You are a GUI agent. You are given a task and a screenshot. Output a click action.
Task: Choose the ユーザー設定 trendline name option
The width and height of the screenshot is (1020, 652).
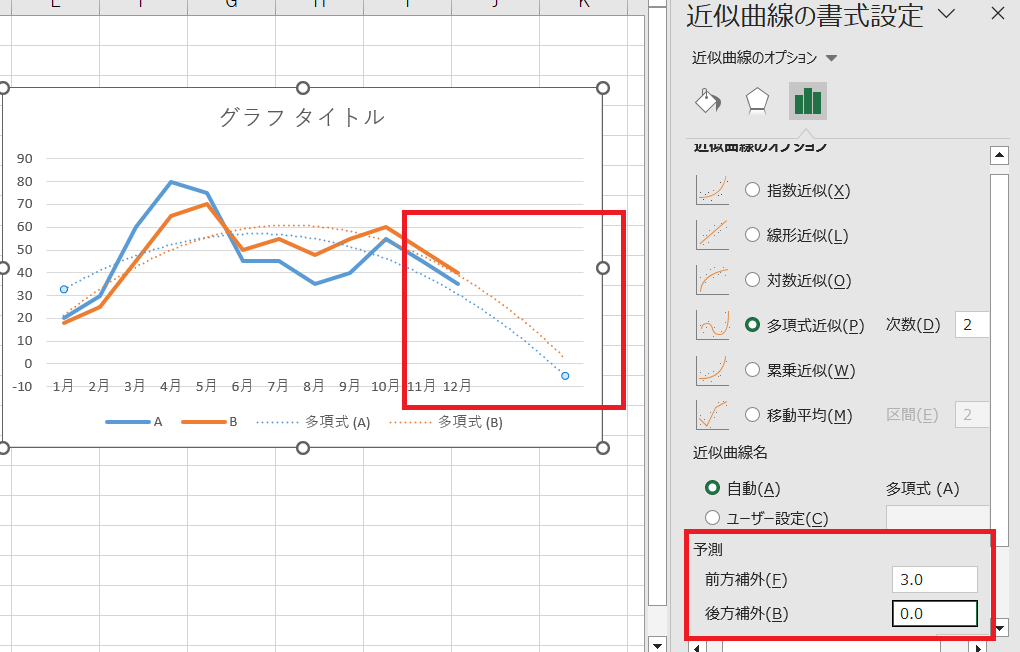click(x=713, y=518)
